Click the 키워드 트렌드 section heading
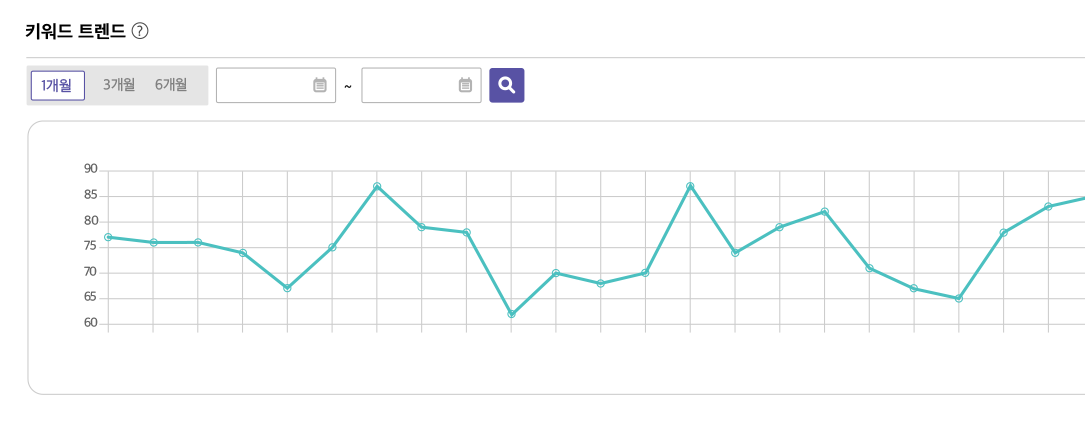1085x425 pixels. click(75, 31)
